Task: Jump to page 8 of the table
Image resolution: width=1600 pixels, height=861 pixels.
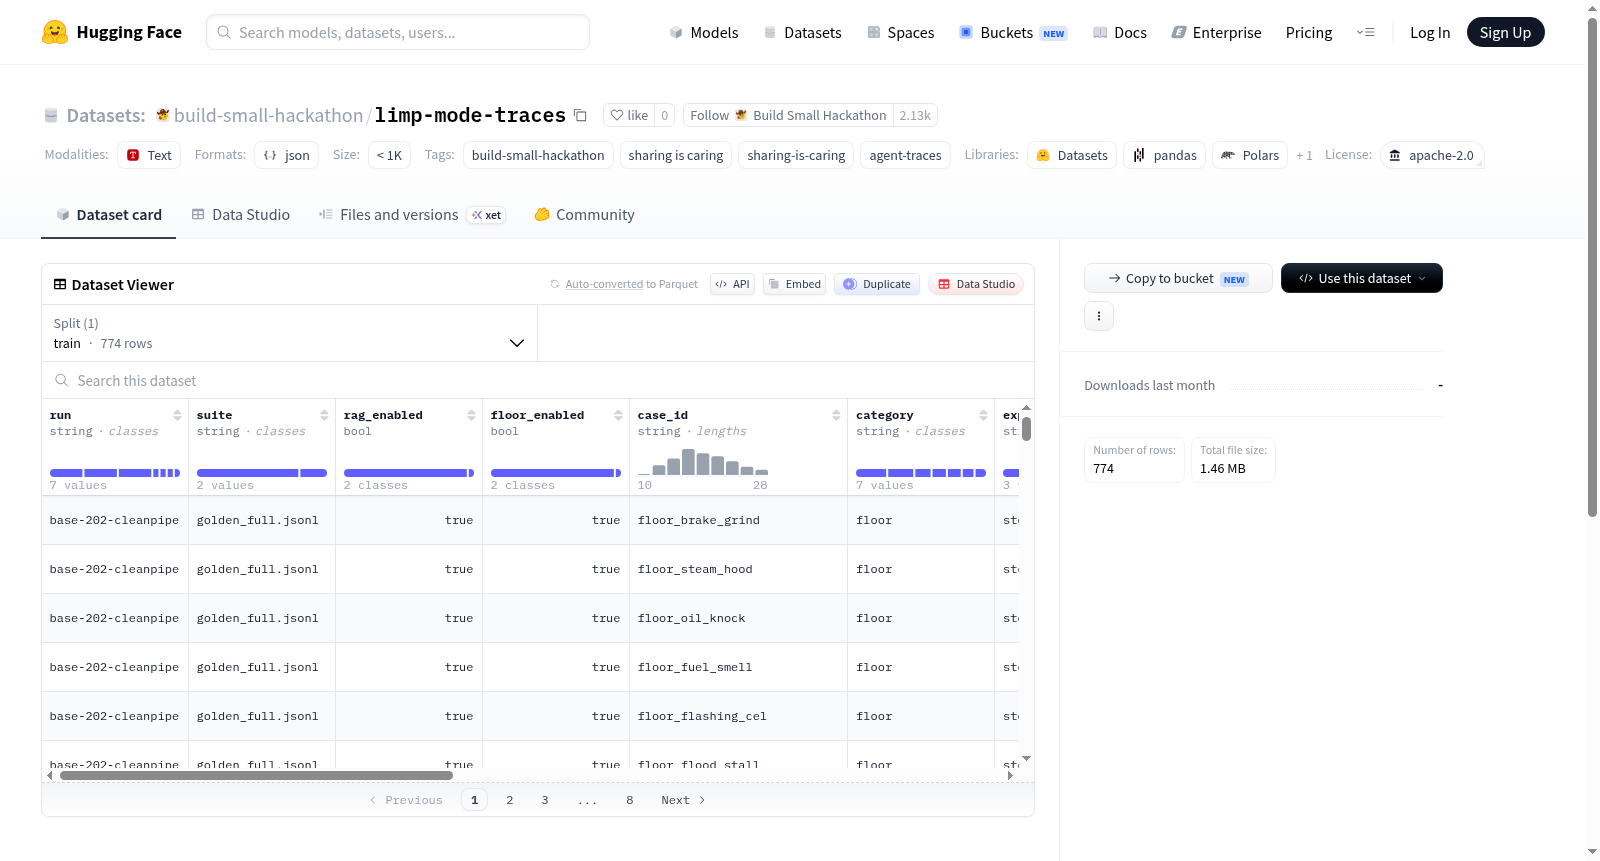Action: 630,800
